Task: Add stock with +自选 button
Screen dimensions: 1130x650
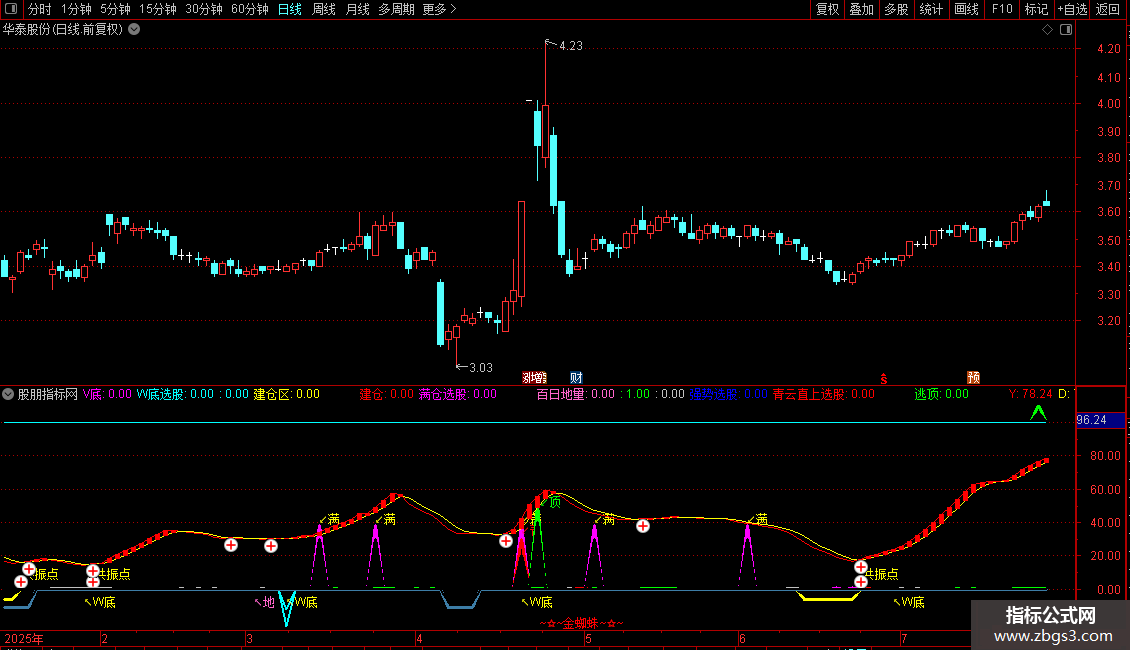Action: click(1072, 9)
